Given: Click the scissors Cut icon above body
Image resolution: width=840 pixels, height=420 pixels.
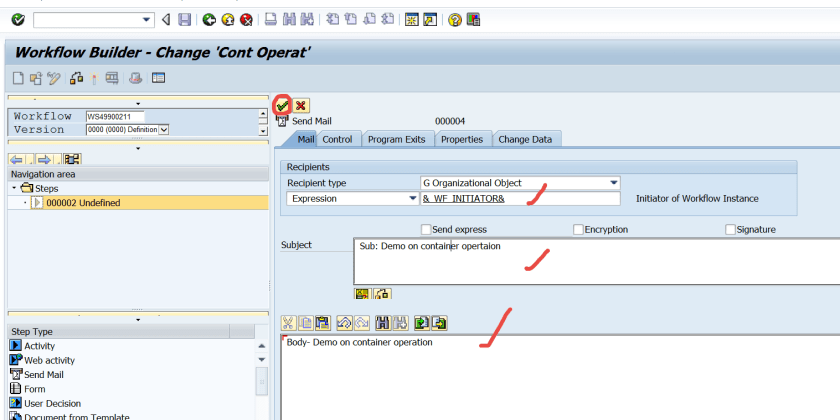Looking at the screenshot, I should point(288,322).
